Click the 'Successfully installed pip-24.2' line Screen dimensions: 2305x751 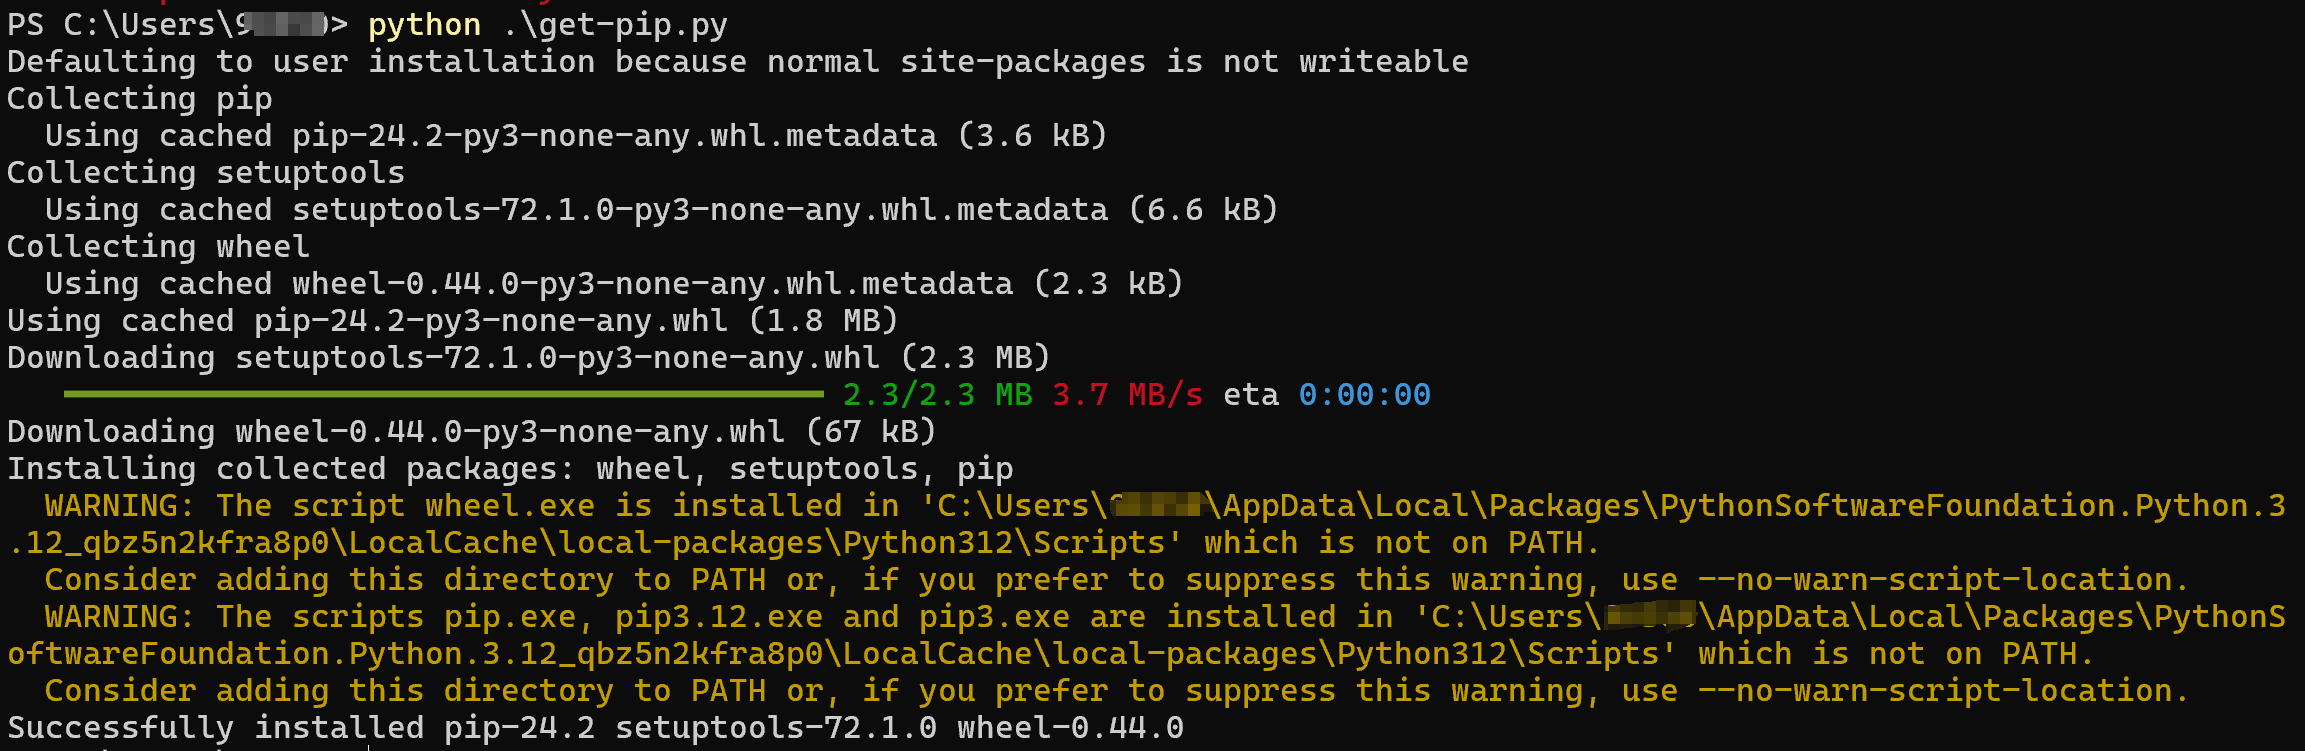coord(596,728)
